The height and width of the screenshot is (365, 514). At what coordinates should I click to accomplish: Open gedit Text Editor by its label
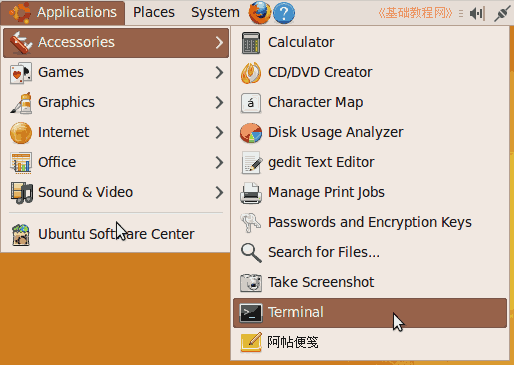coord(321,162)
